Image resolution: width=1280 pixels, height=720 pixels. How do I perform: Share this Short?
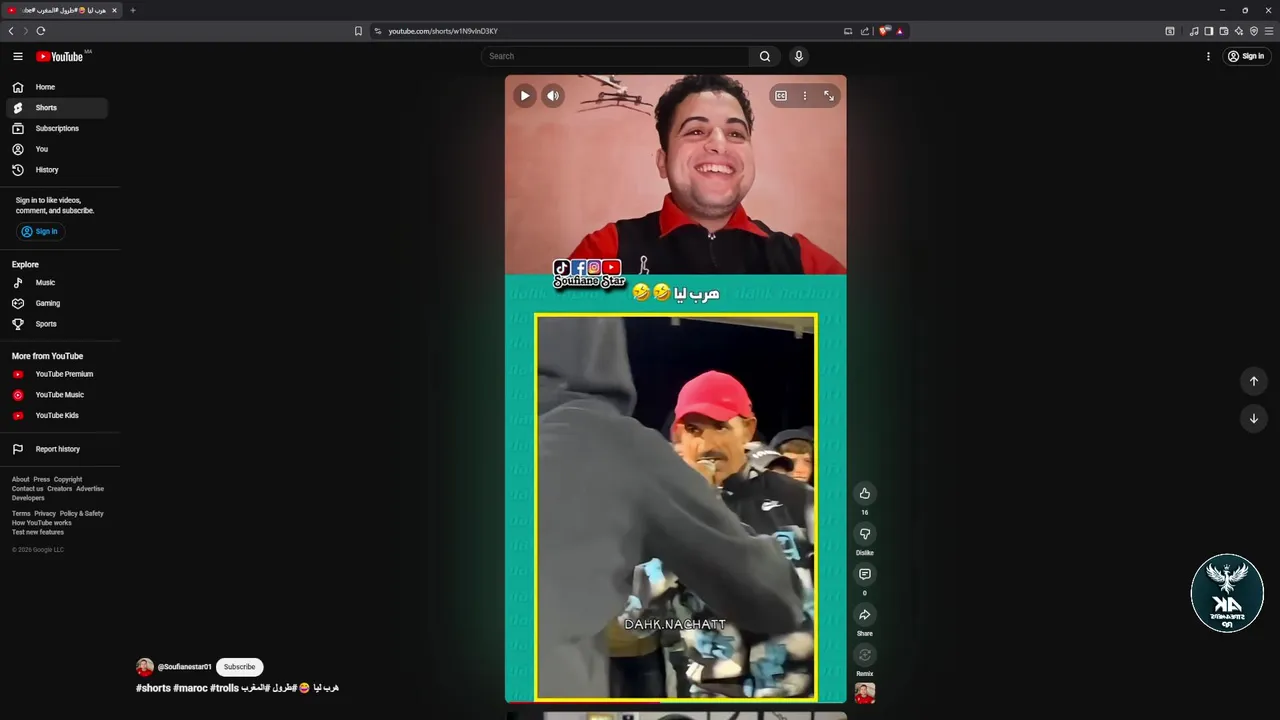coord(865,615)
